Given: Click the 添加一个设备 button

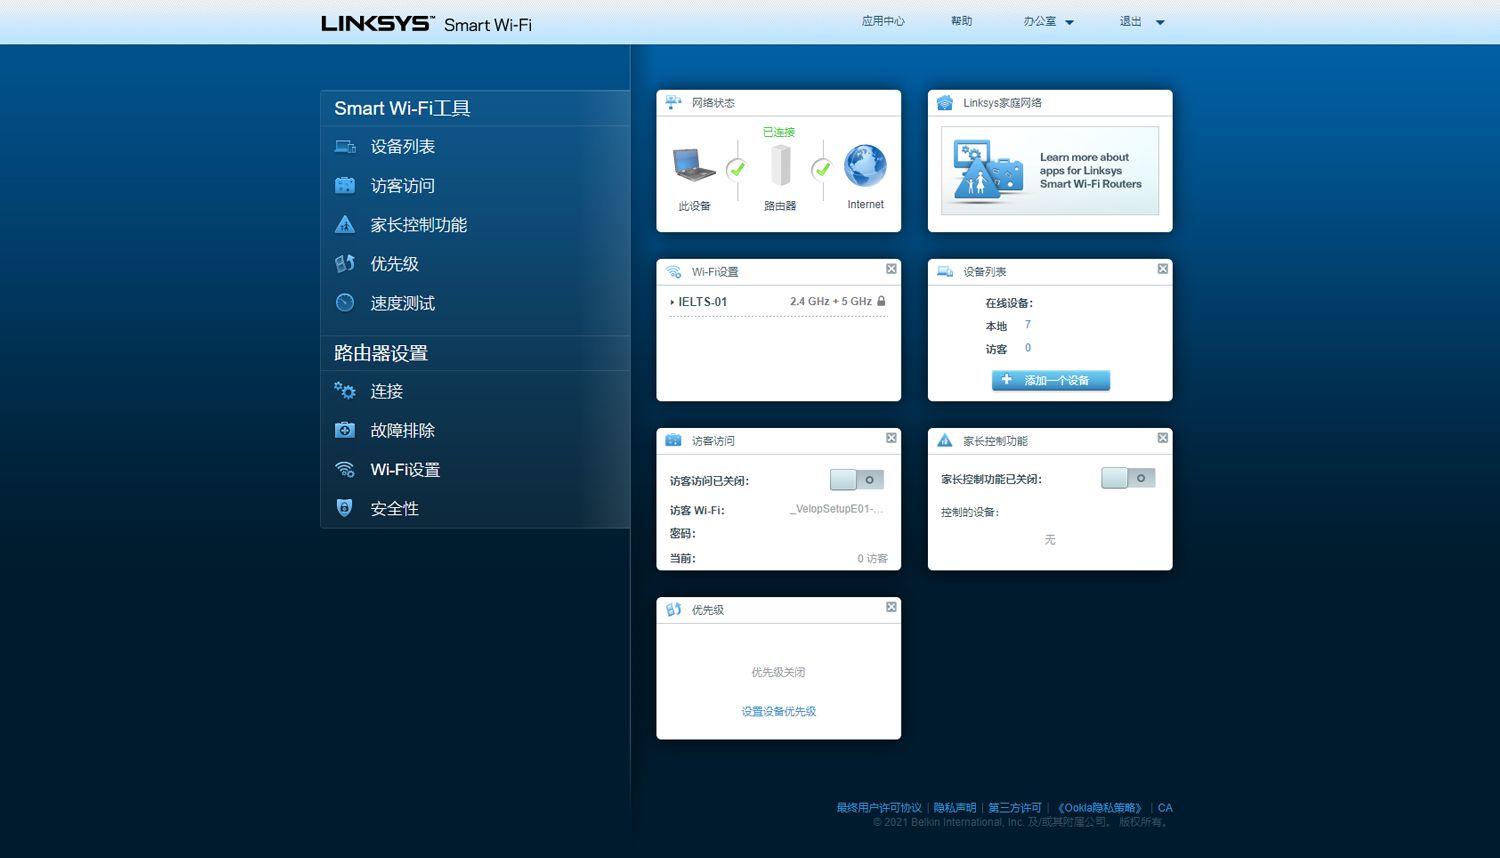Looking at the screenshot, I should [x=1051, y=380].
